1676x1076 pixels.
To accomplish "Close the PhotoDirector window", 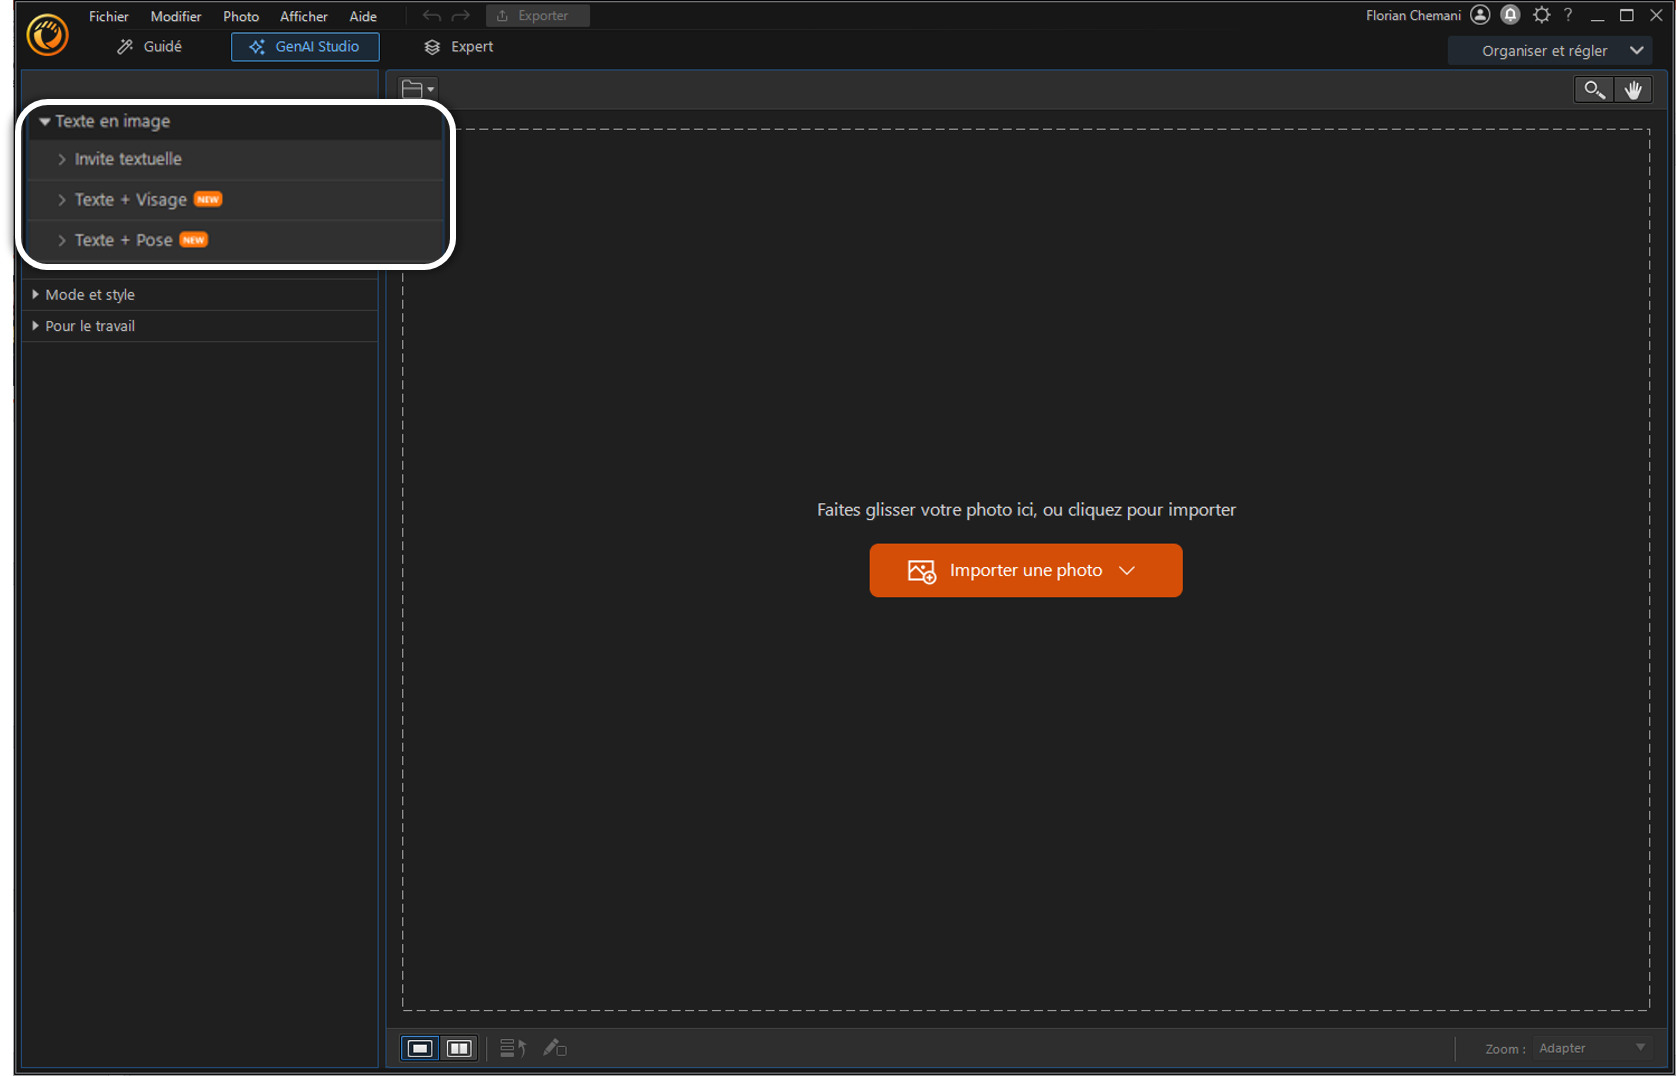I will [1656, 16].
